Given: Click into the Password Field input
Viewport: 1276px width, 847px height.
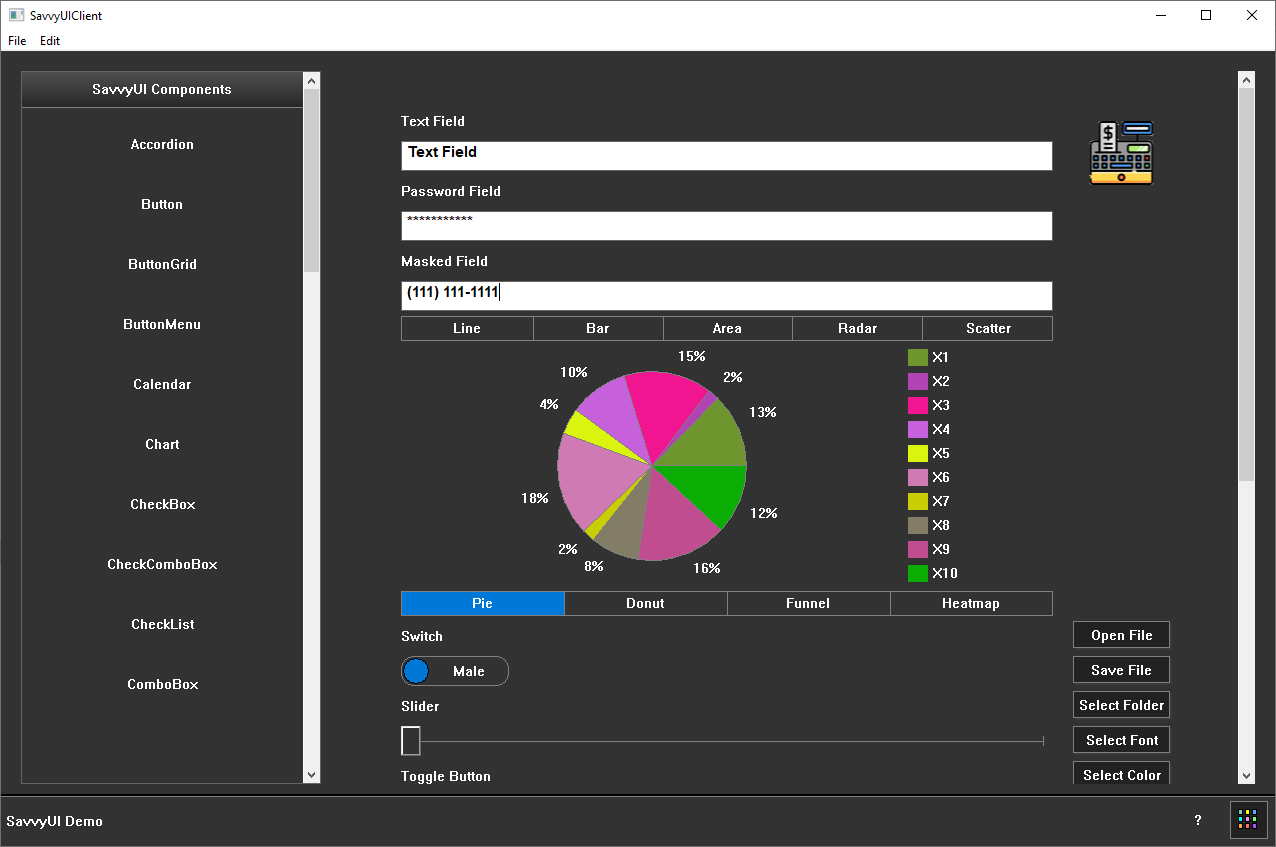Looking at the screenshot, I should (x=726, y=226).
